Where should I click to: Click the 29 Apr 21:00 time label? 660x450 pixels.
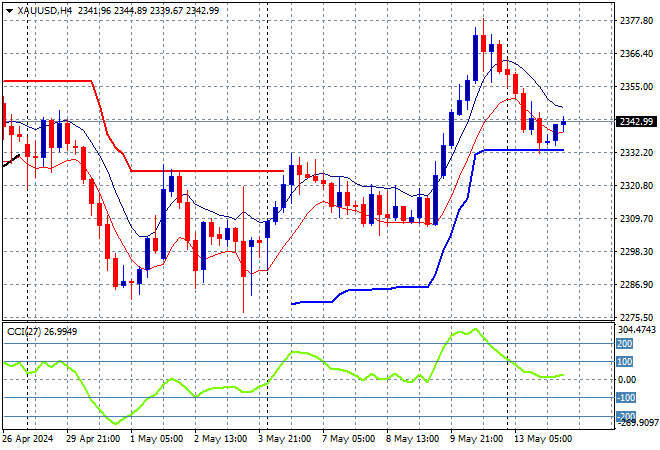[x=93, y=439]
